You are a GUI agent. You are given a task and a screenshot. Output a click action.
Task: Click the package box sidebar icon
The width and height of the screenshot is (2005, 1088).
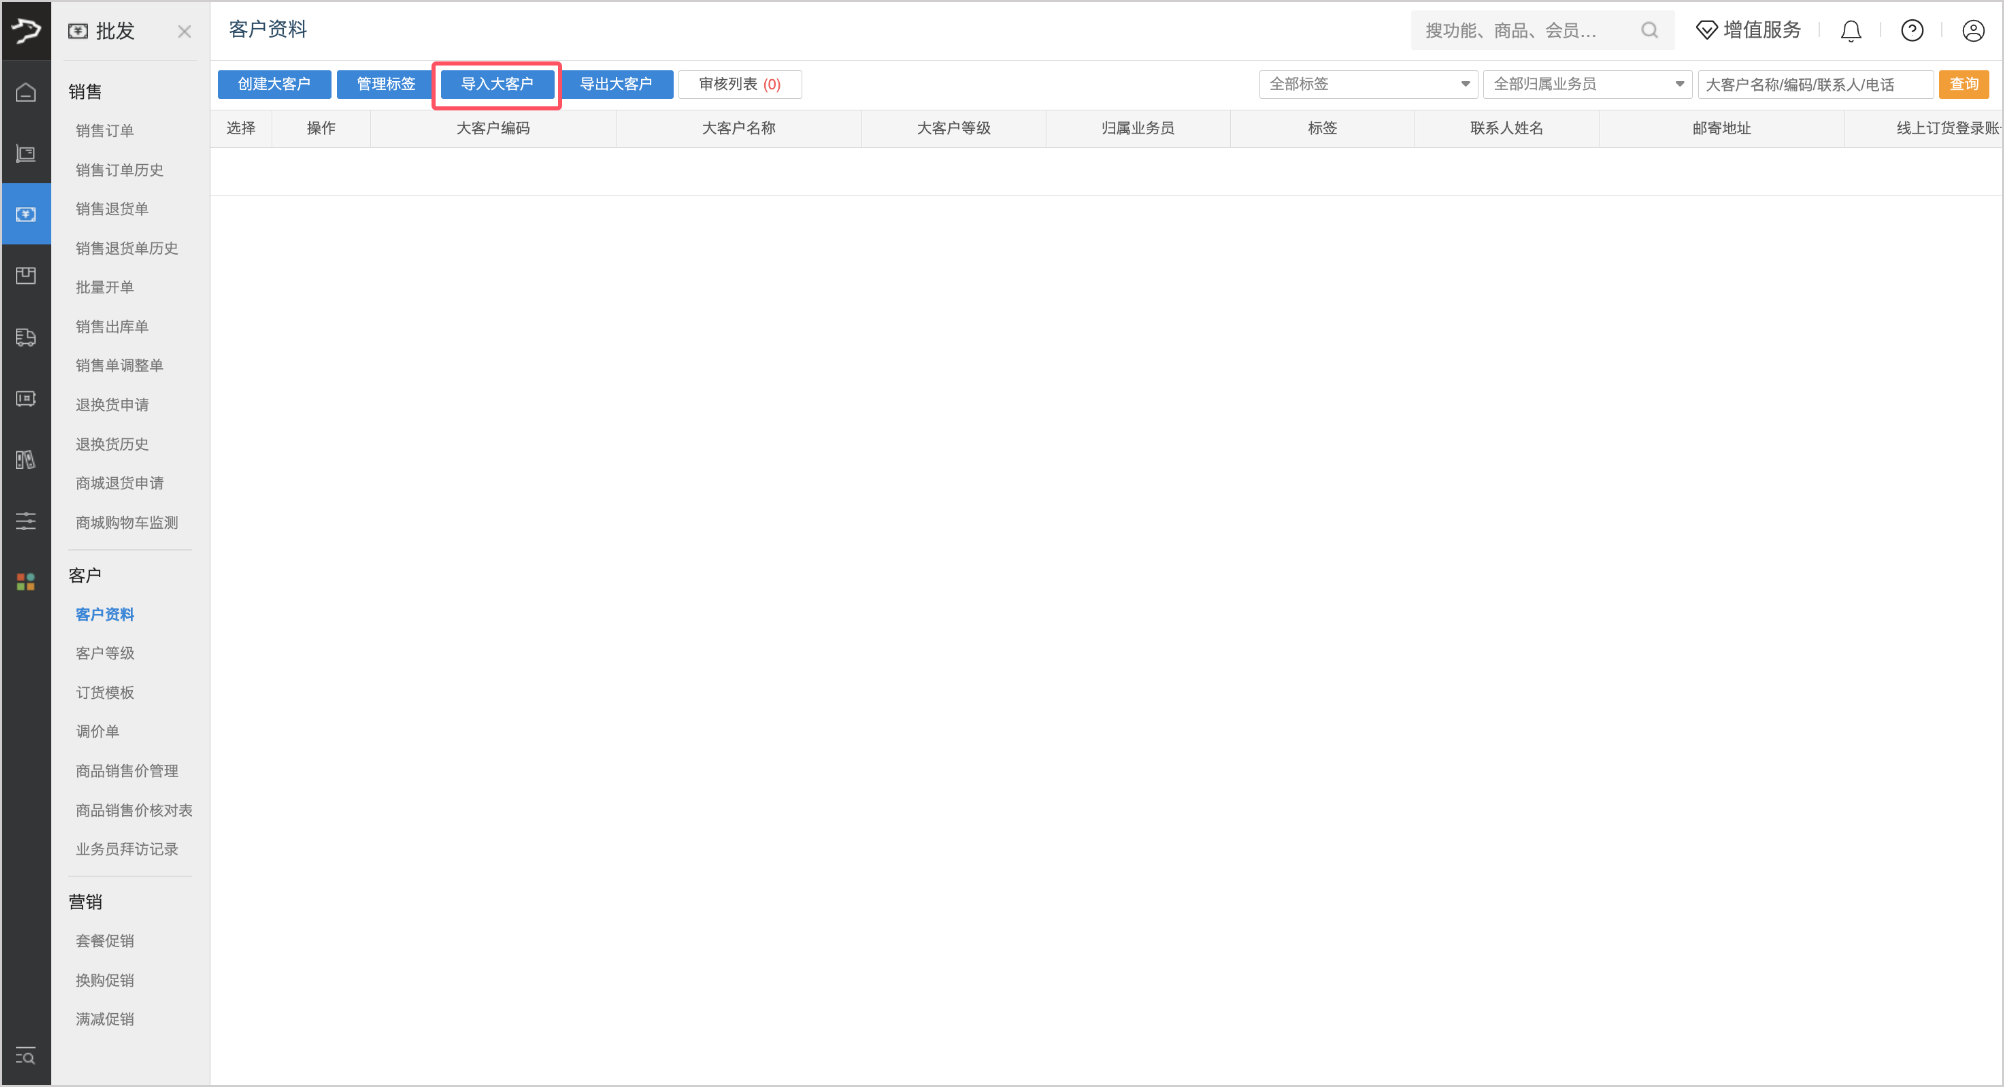point(26,275)
